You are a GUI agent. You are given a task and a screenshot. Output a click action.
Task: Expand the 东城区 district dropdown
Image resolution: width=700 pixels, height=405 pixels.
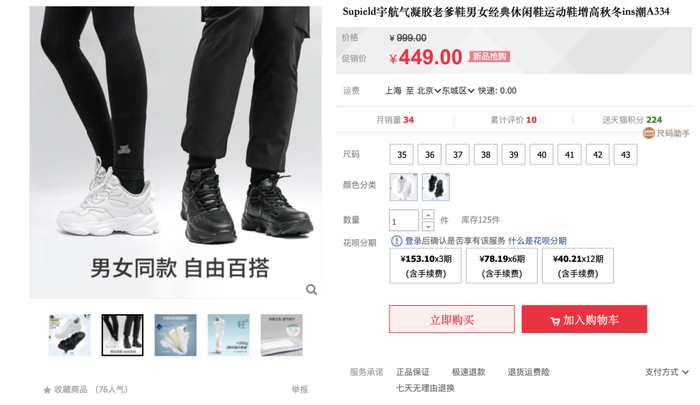[458, 91]
